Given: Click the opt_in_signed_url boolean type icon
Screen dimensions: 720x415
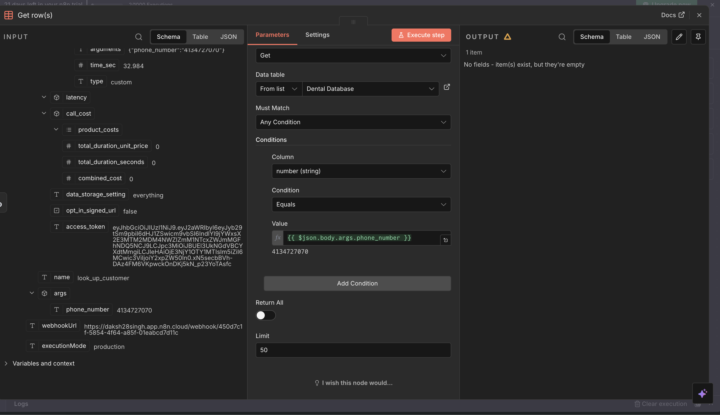Looking at the screenshot, I should (56, 211).
